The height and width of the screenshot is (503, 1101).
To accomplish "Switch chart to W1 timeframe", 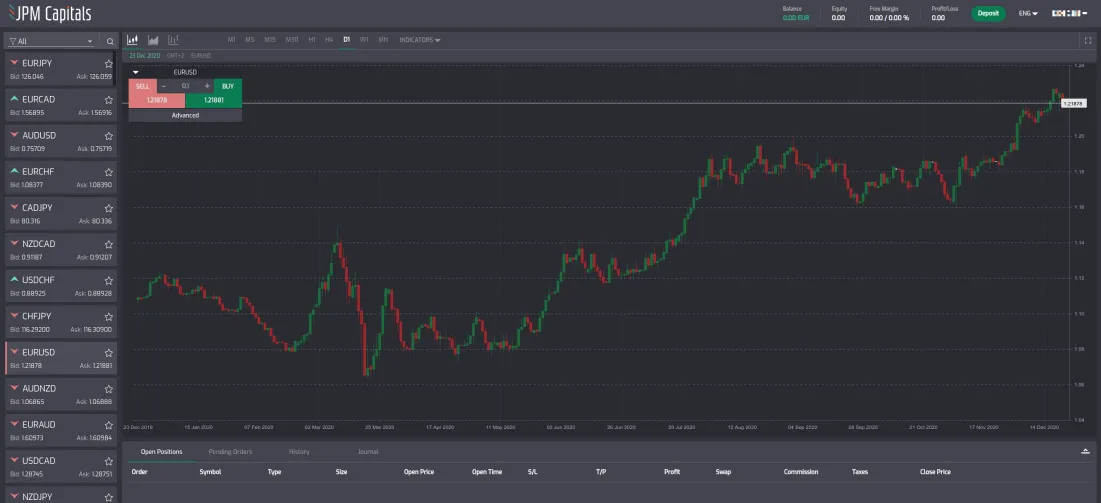I will coord(364,40).
